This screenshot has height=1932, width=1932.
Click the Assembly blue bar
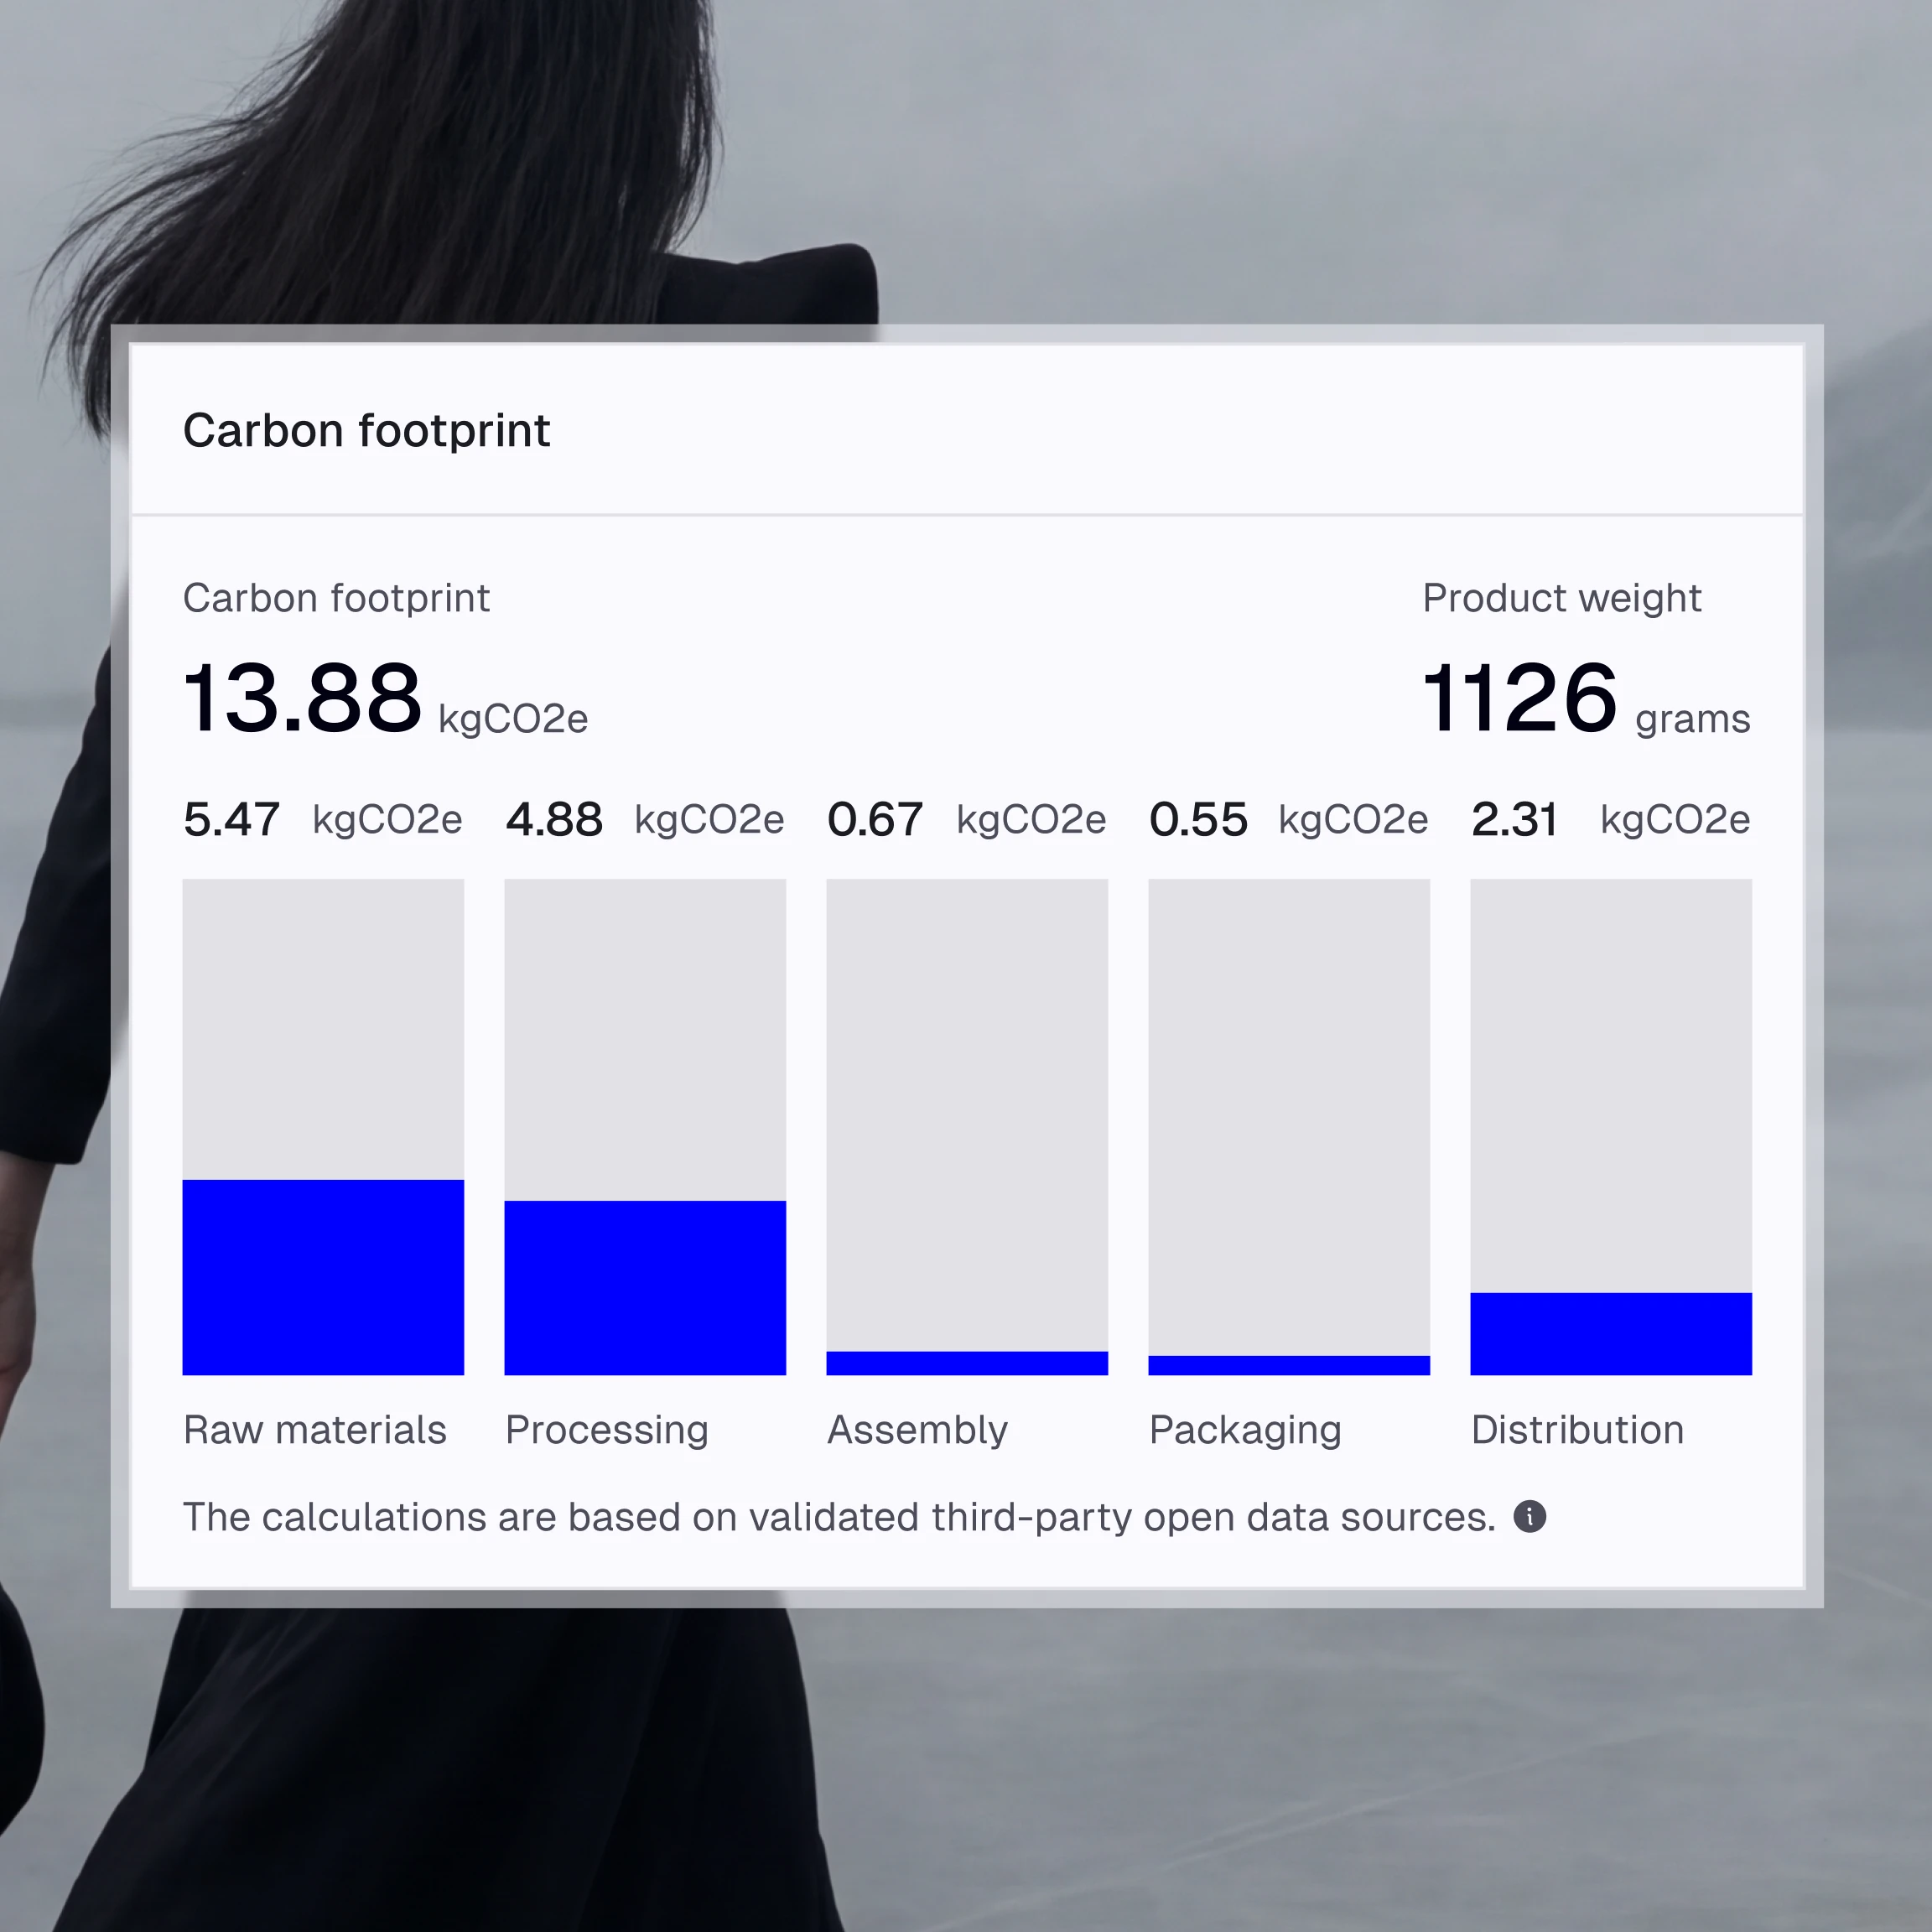pos(967,1363)
